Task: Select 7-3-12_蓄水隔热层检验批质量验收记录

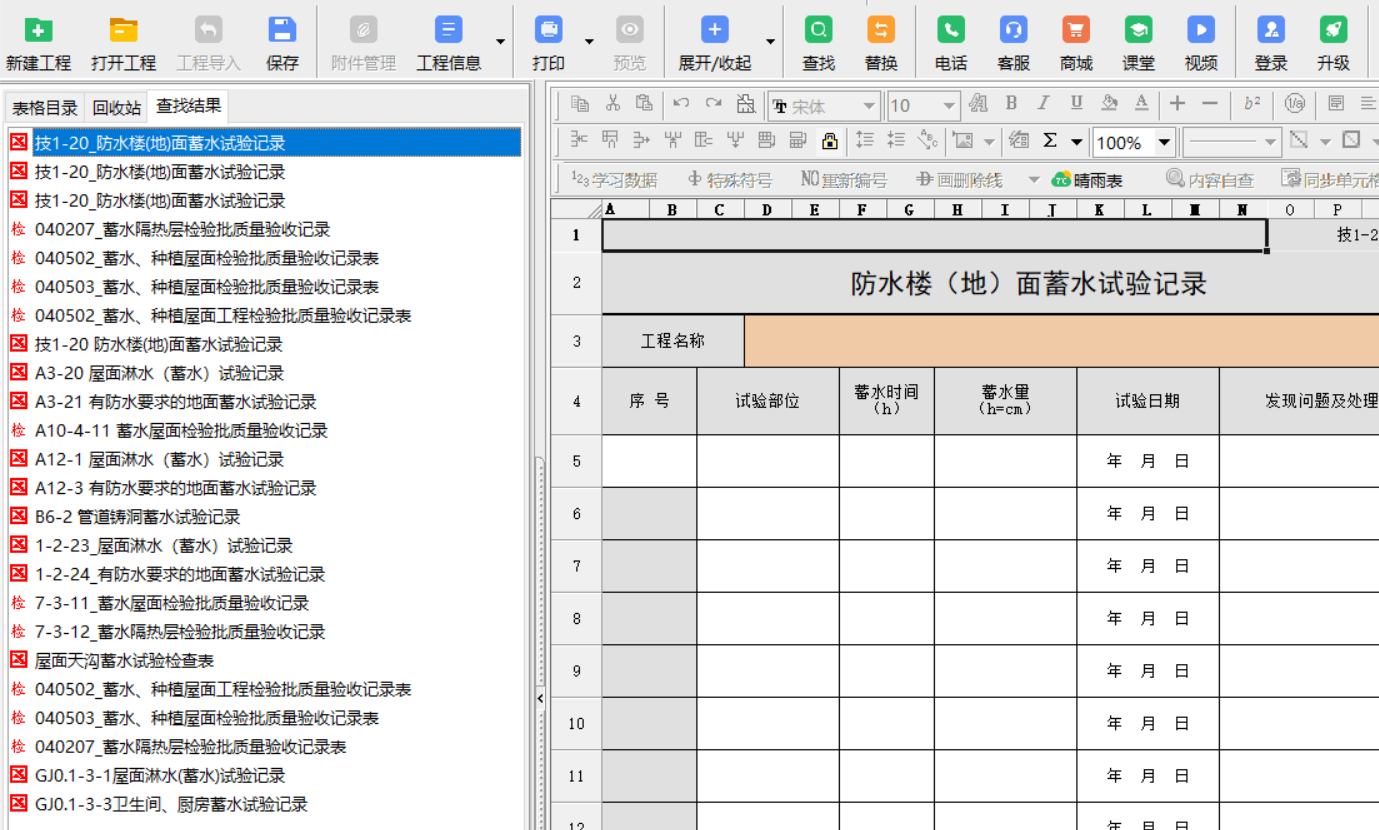Action: 180,632
